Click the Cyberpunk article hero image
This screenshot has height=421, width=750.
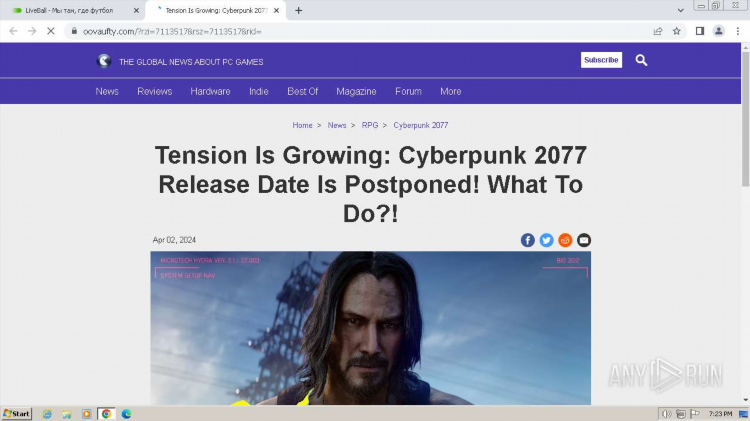point(371,328)
